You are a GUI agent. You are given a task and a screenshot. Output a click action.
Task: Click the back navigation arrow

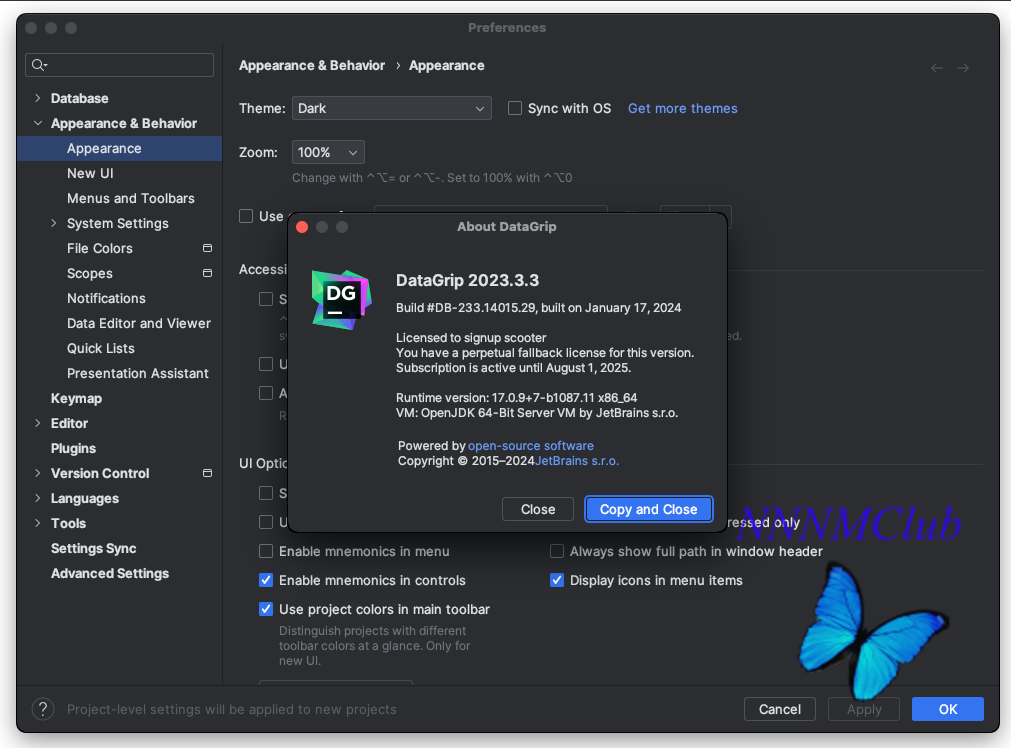pos(937,68)
